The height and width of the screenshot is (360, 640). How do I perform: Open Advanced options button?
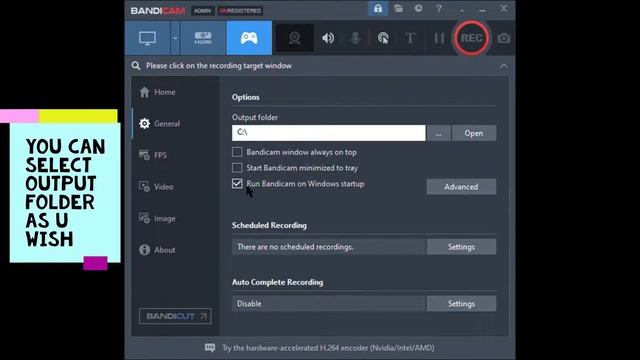click(x=461, y=187)
